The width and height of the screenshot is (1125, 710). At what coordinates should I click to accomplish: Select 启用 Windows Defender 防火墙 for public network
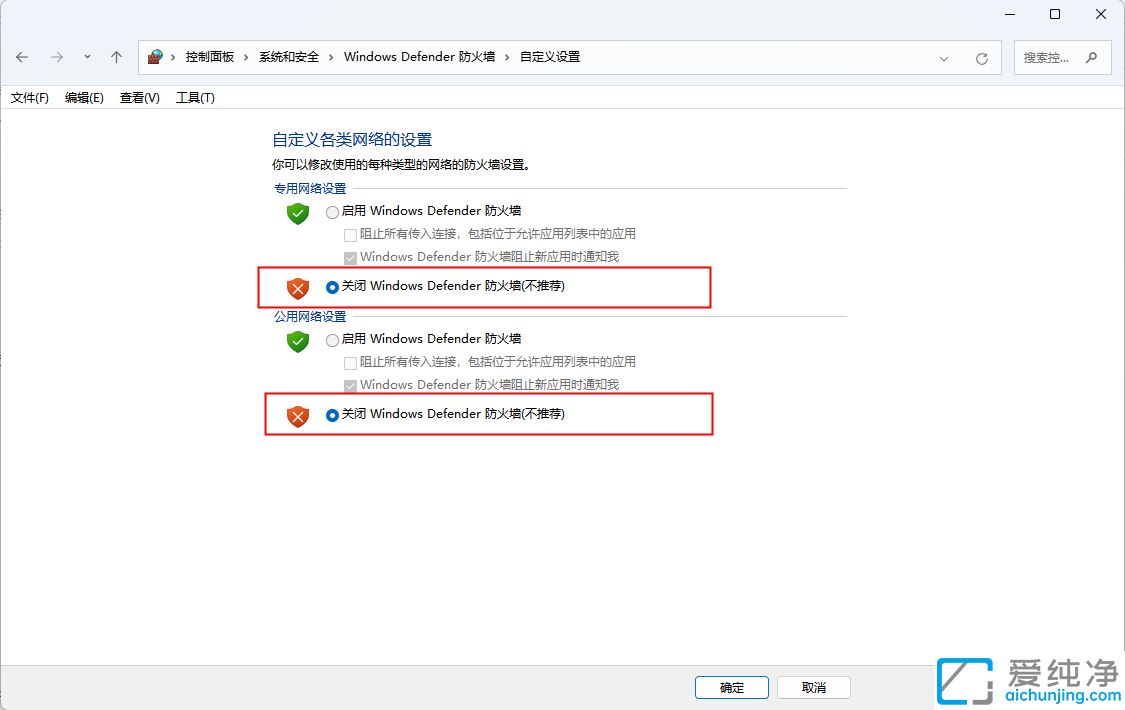pyautogui.click(x=331, y=339)
